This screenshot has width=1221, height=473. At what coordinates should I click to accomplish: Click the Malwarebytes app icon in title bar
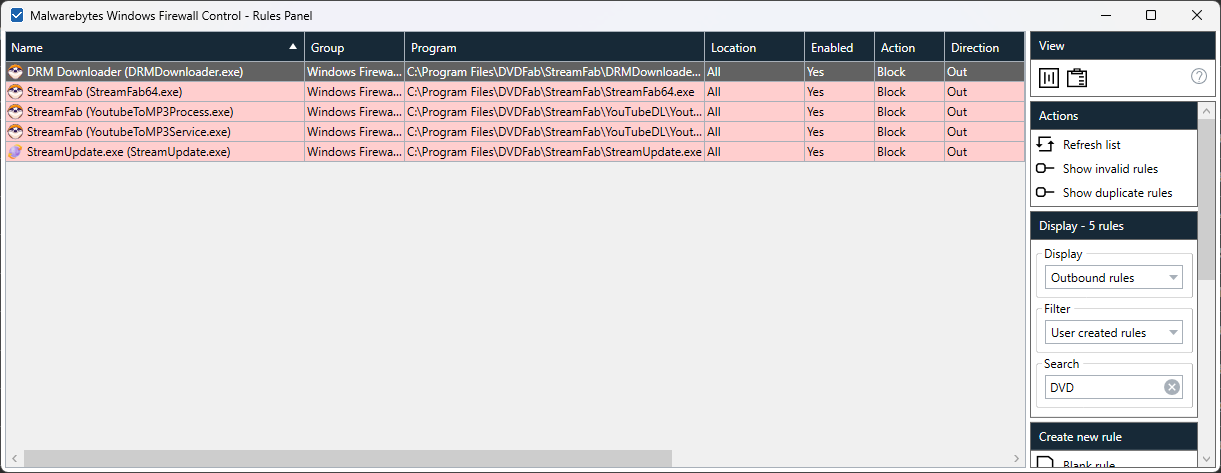click(17, 15)
